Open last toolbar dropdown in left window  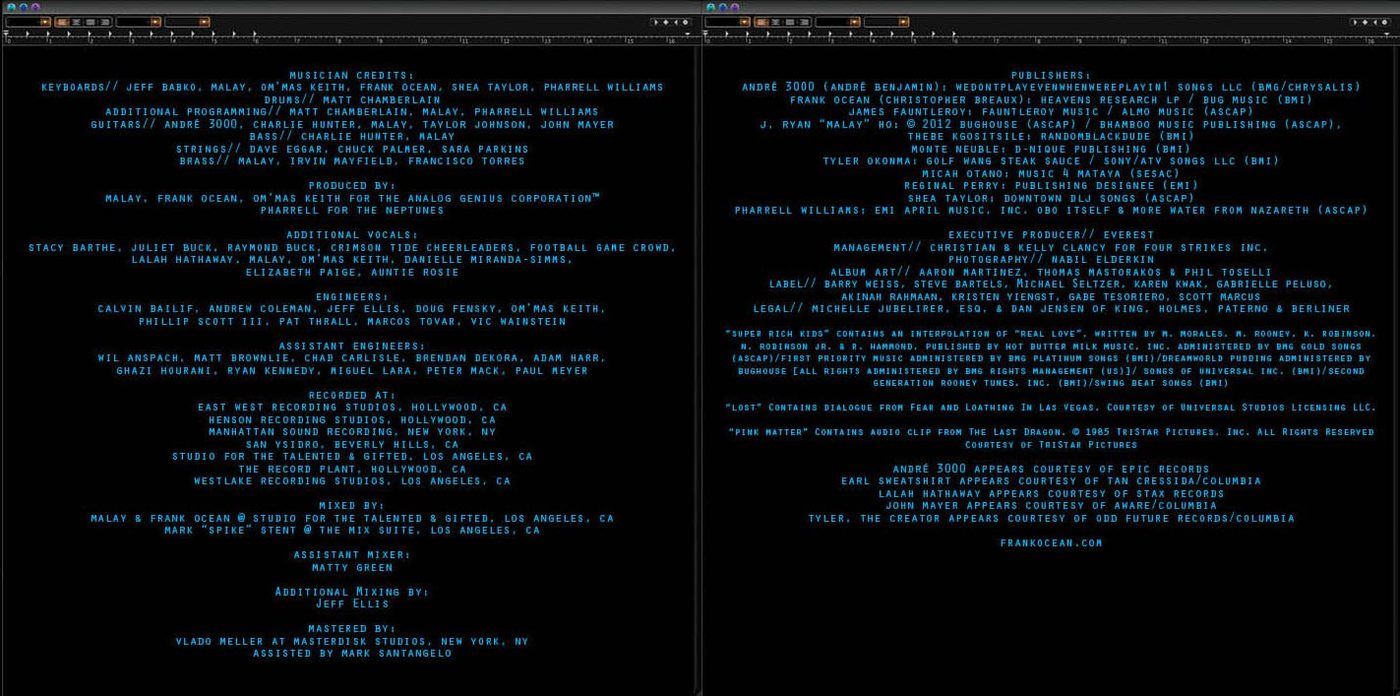pos(187,22)
